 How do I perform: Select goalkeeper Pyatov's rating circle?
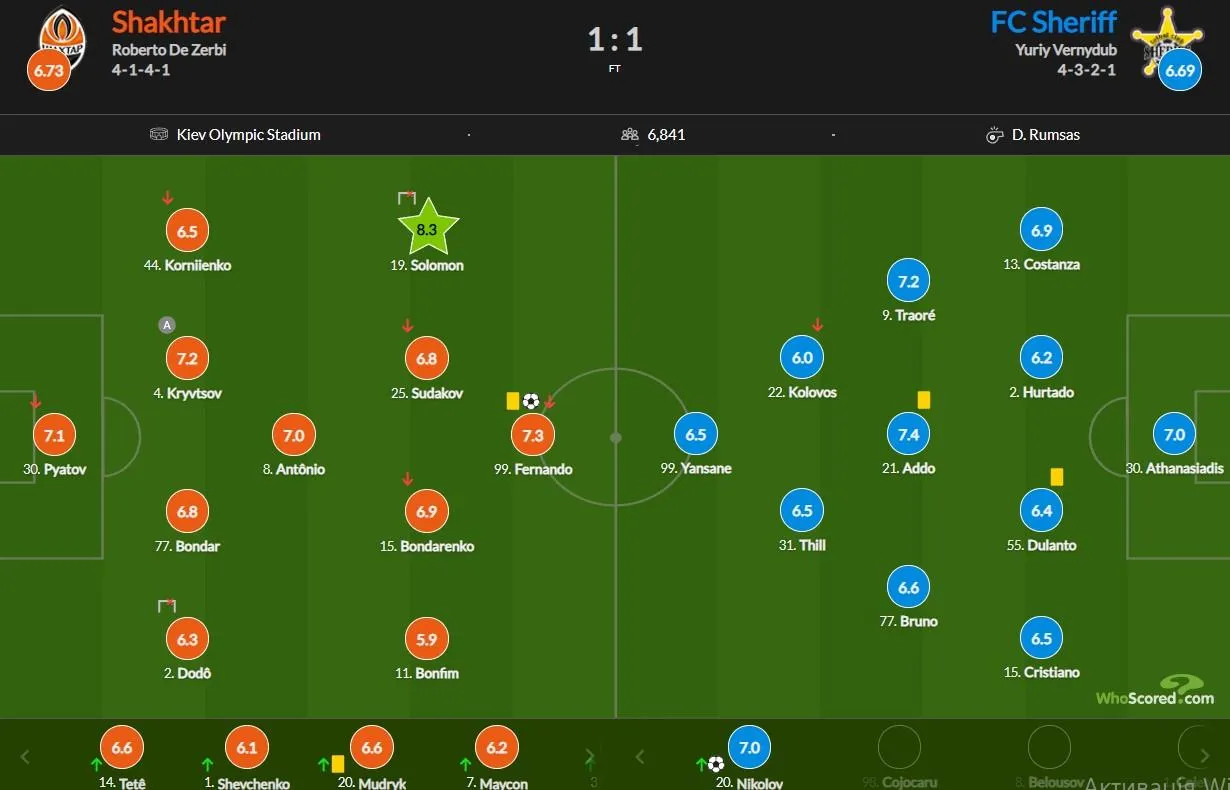54,436
